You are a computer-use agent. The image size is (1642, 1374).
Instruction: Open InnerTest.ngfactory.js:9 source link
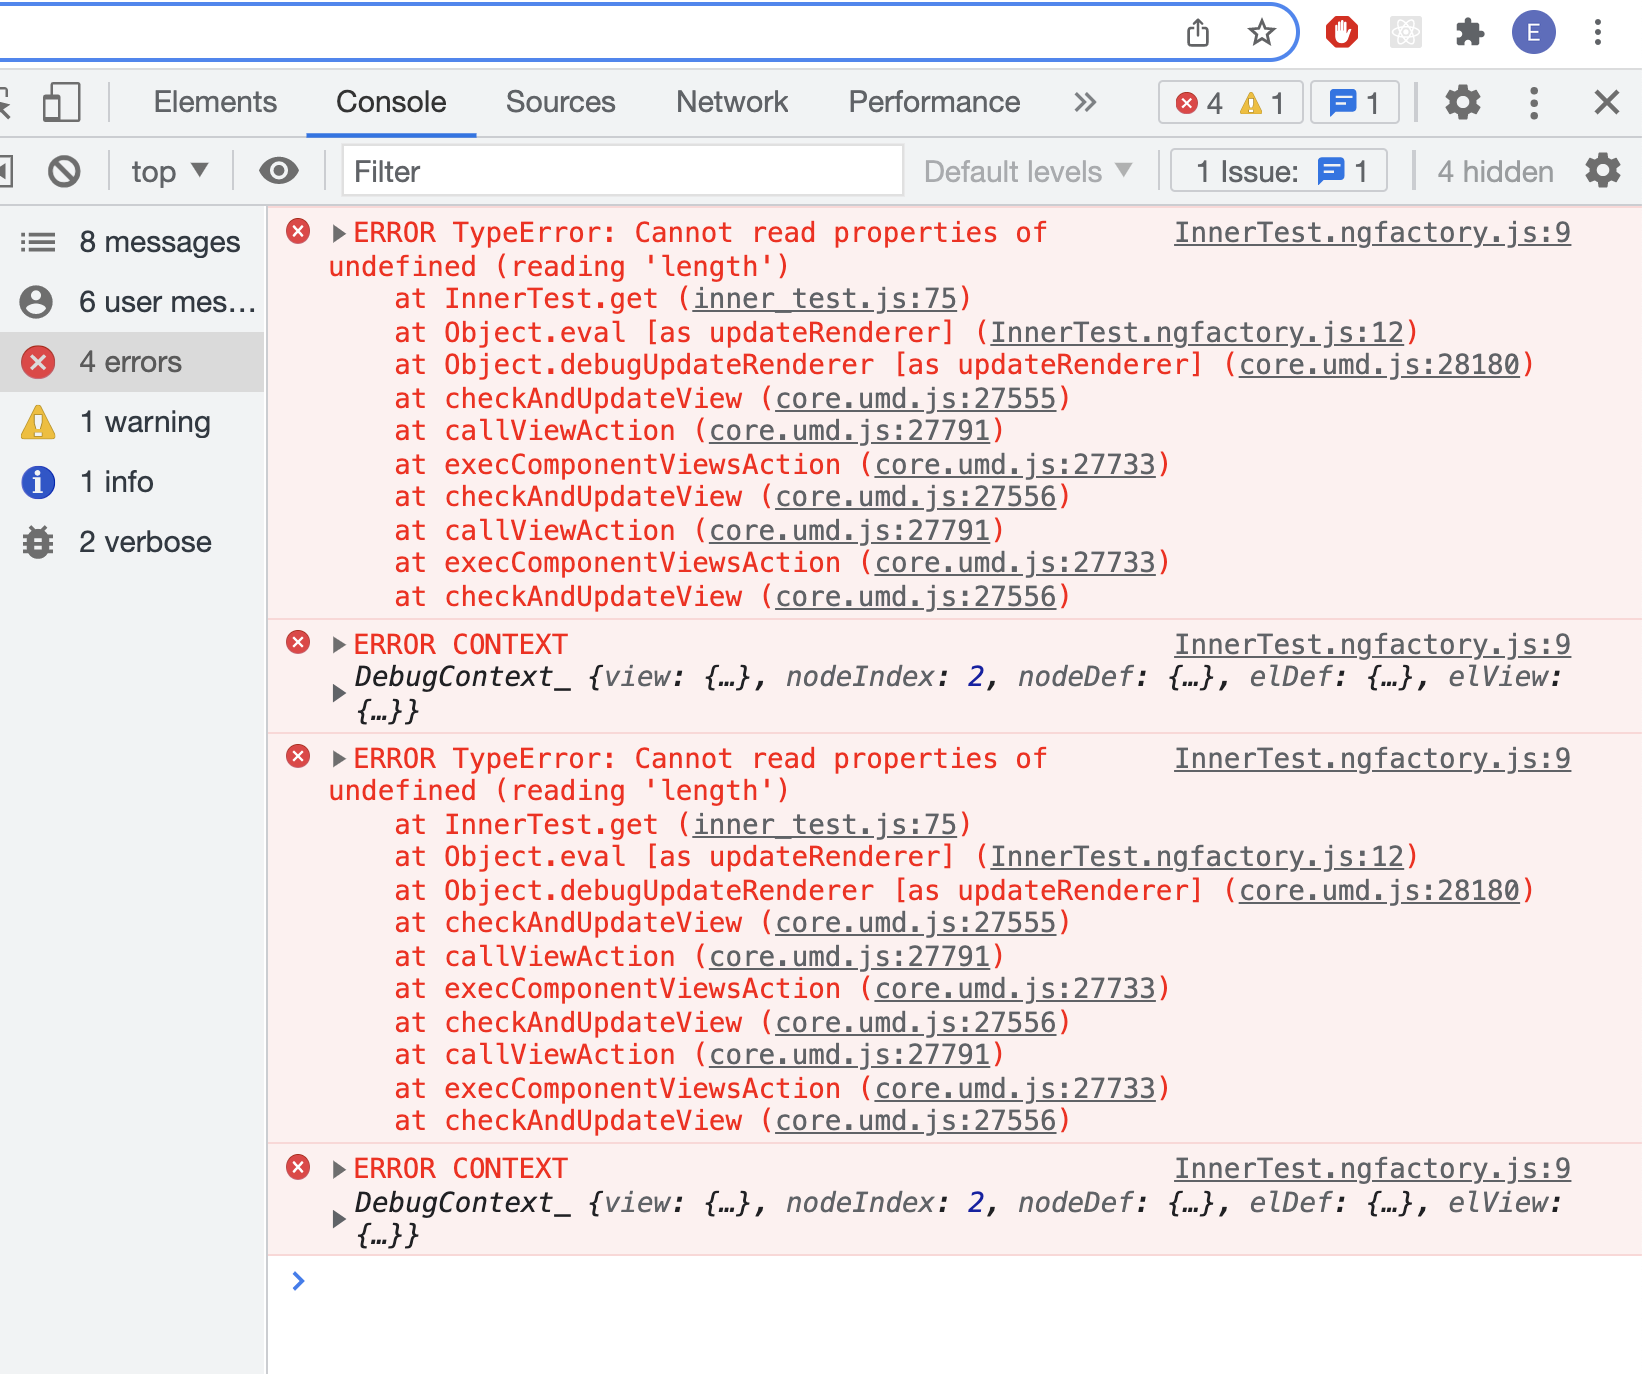pos(1372,232)
